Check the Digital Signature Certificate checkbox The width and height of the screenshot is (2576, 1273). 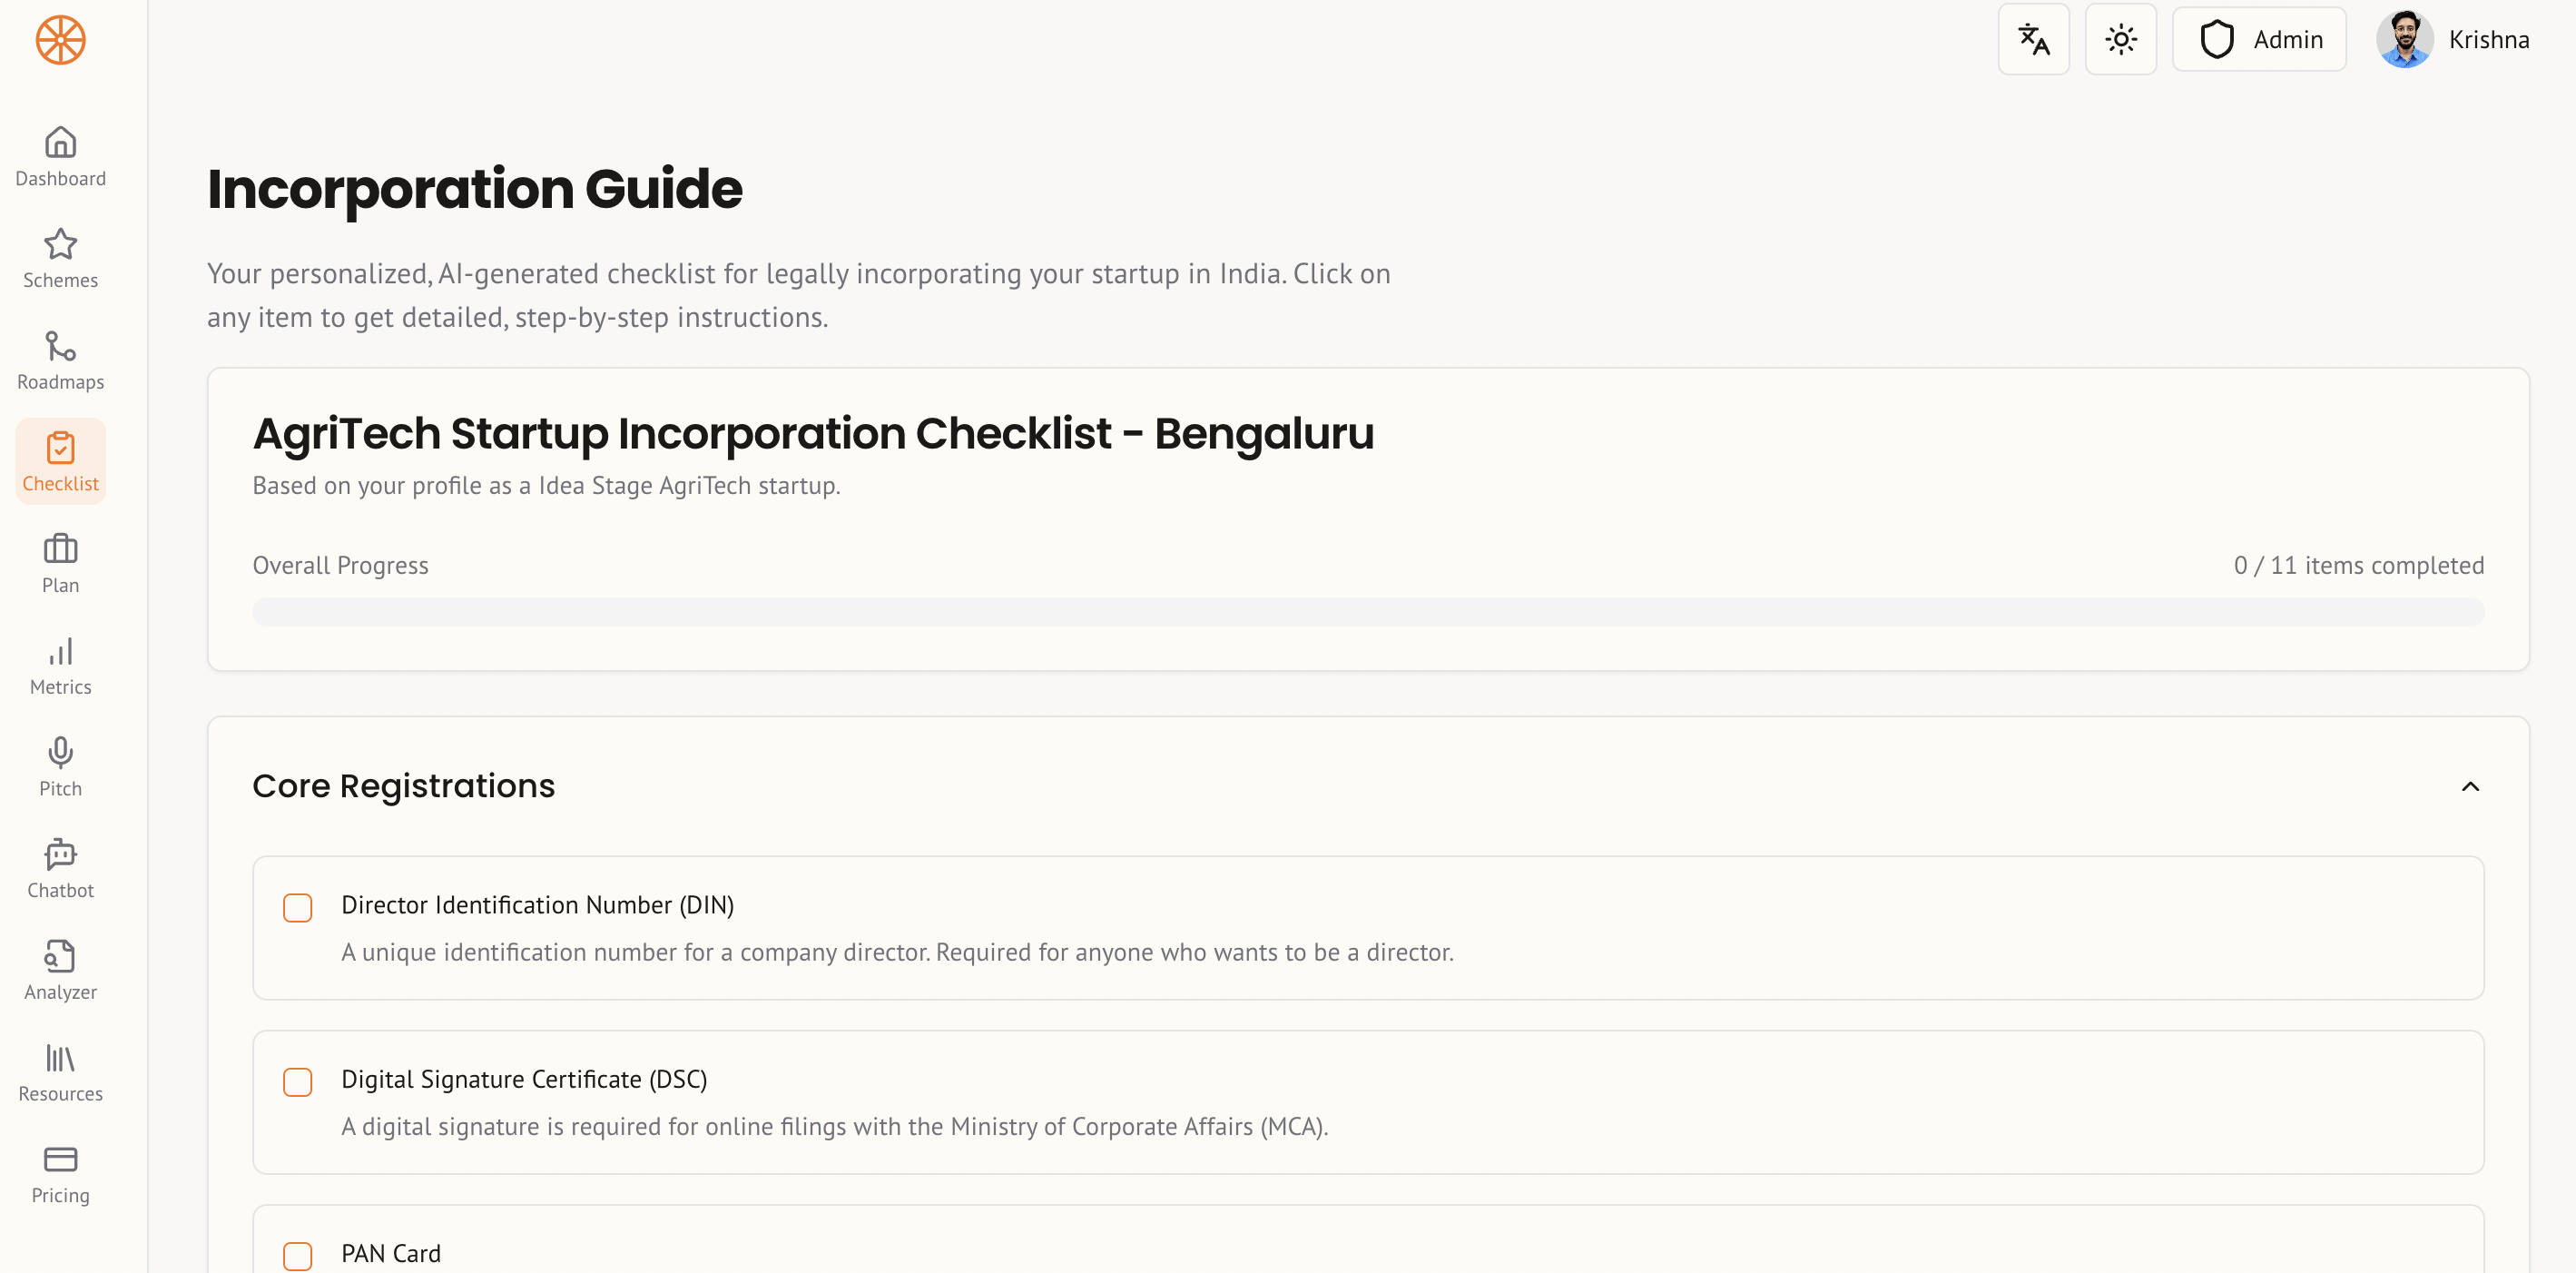click(298, 1082)
